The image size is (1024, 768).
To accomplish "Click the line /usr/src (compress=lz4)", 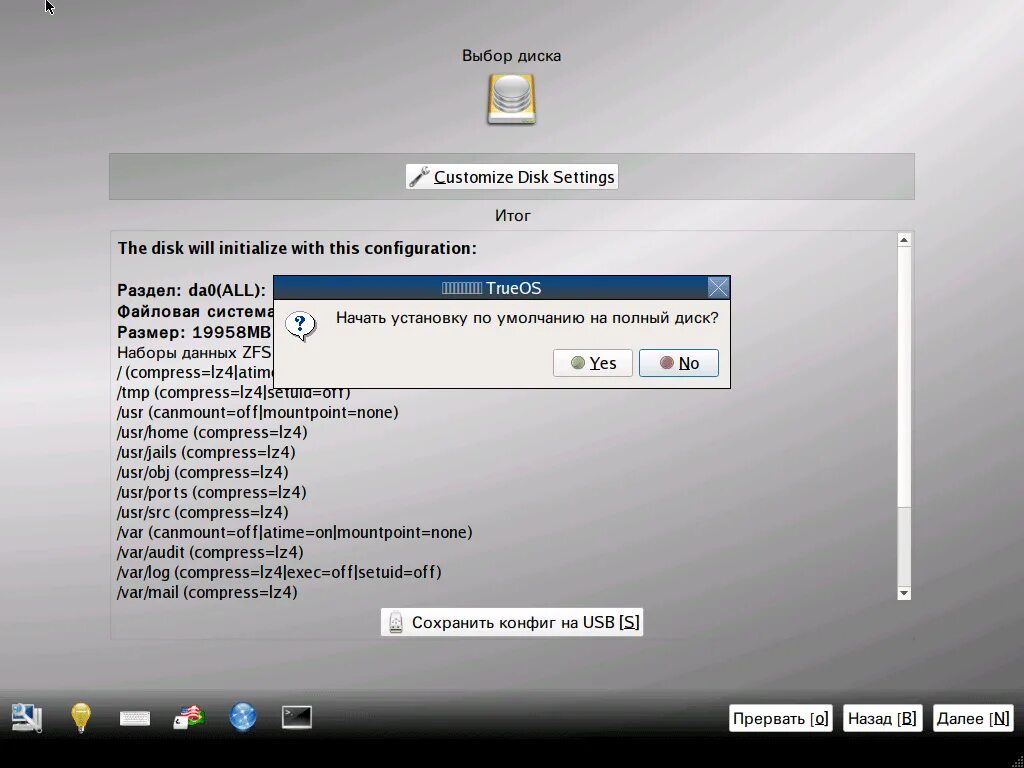I will pos(202,512).
